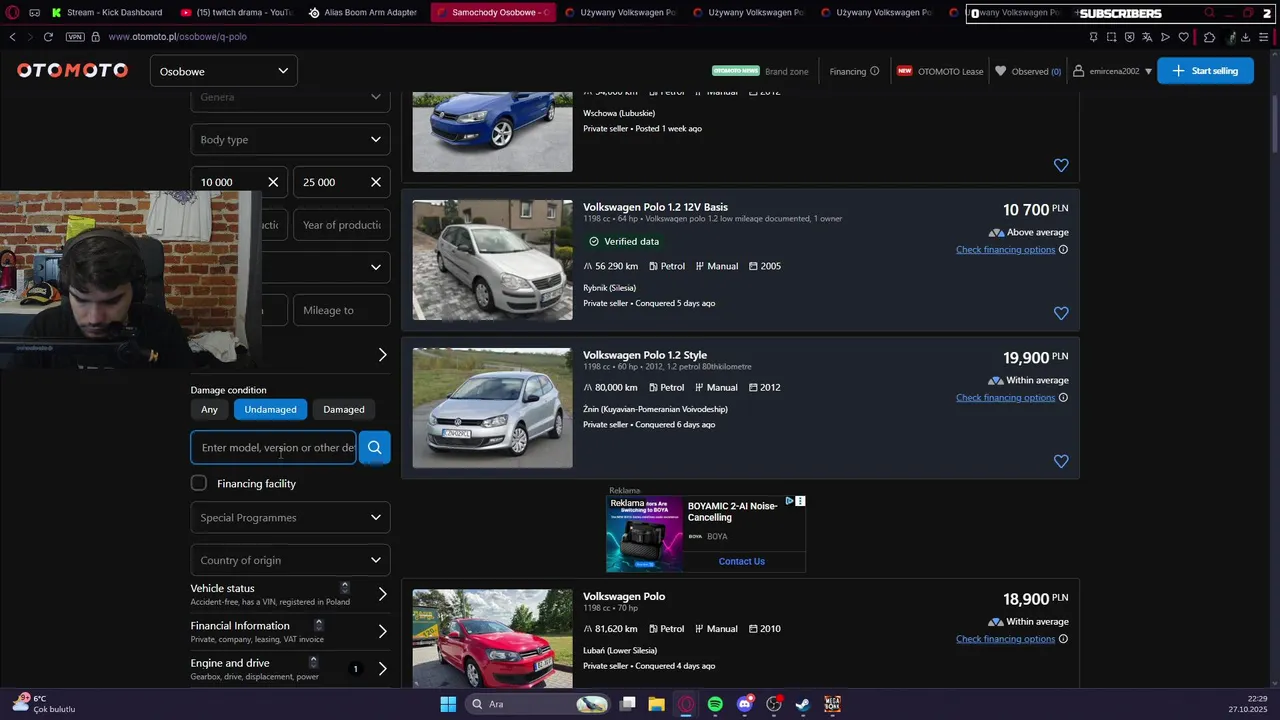Switch to Stream - Kick Dashboard tab

click(x=107, y=13)
